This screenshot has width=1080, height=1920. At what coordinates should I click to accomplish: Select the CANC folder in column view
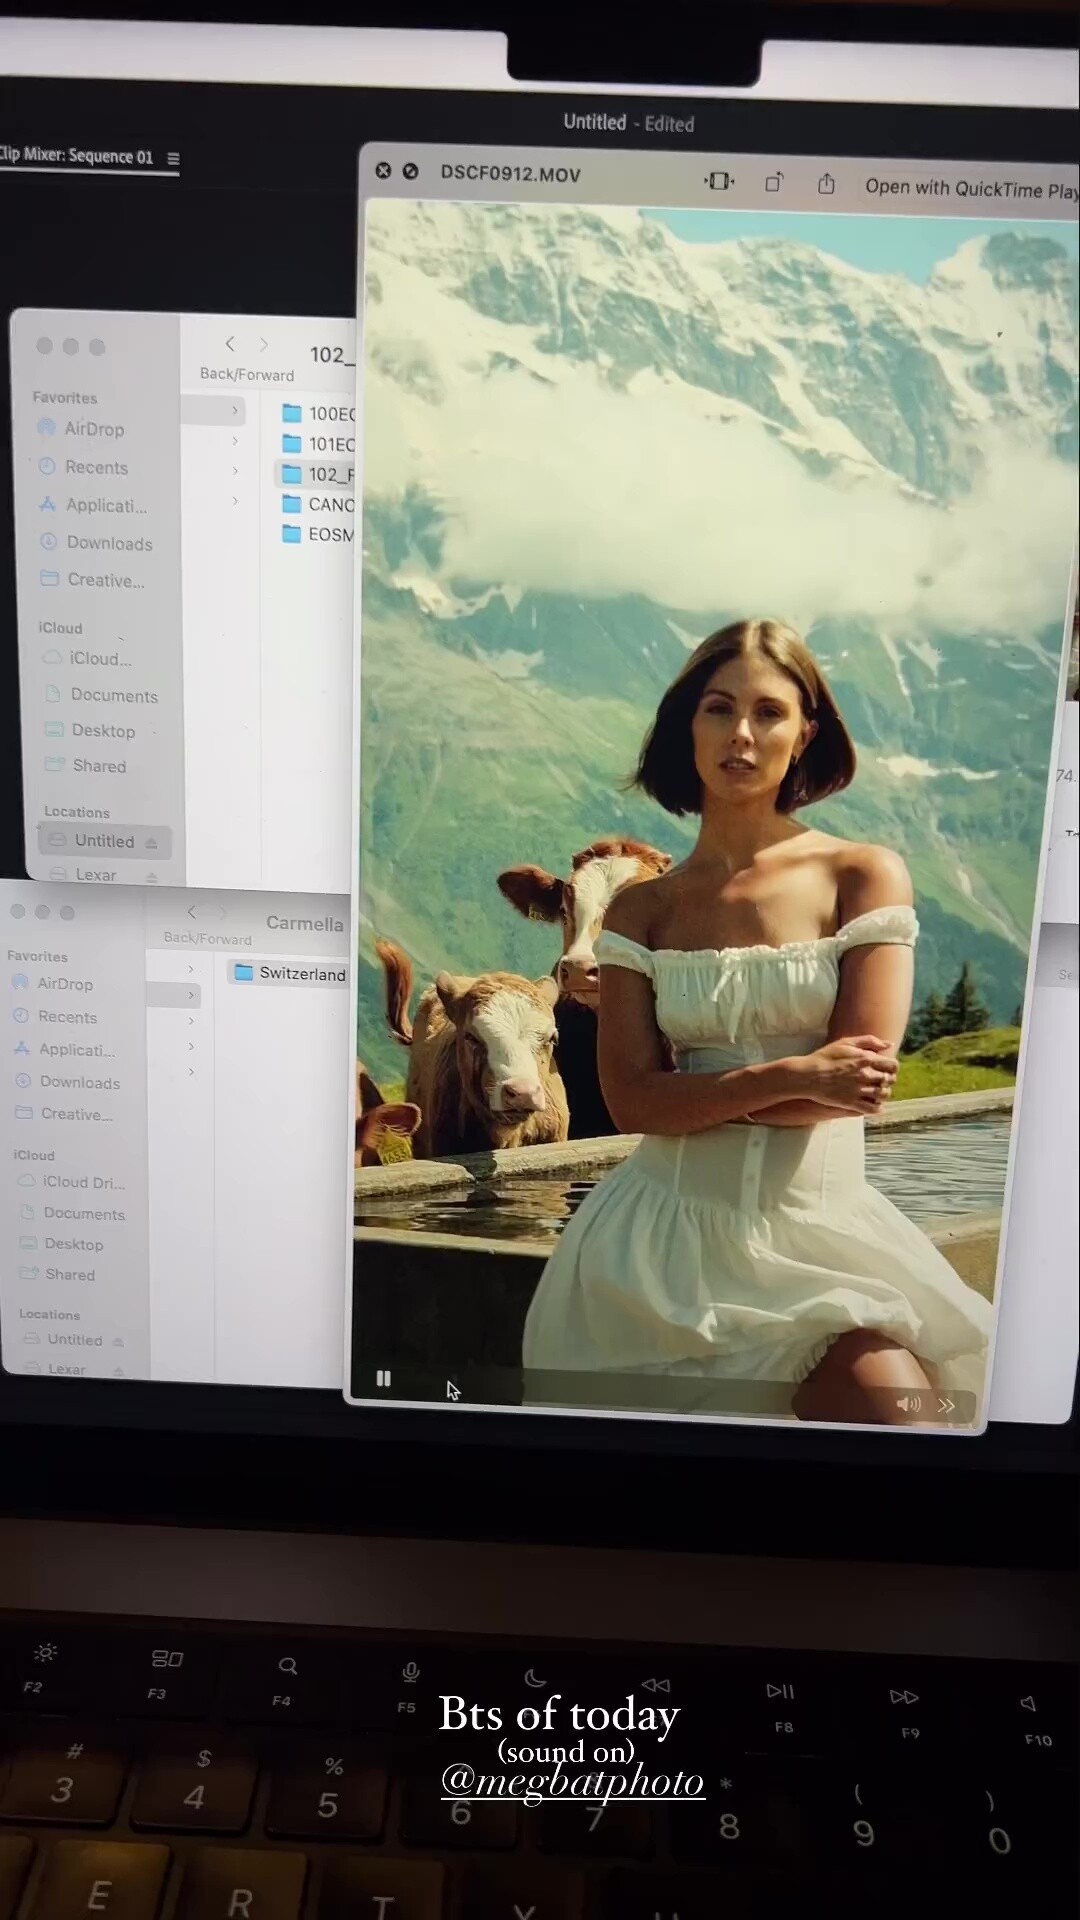(x=330, y=504)
